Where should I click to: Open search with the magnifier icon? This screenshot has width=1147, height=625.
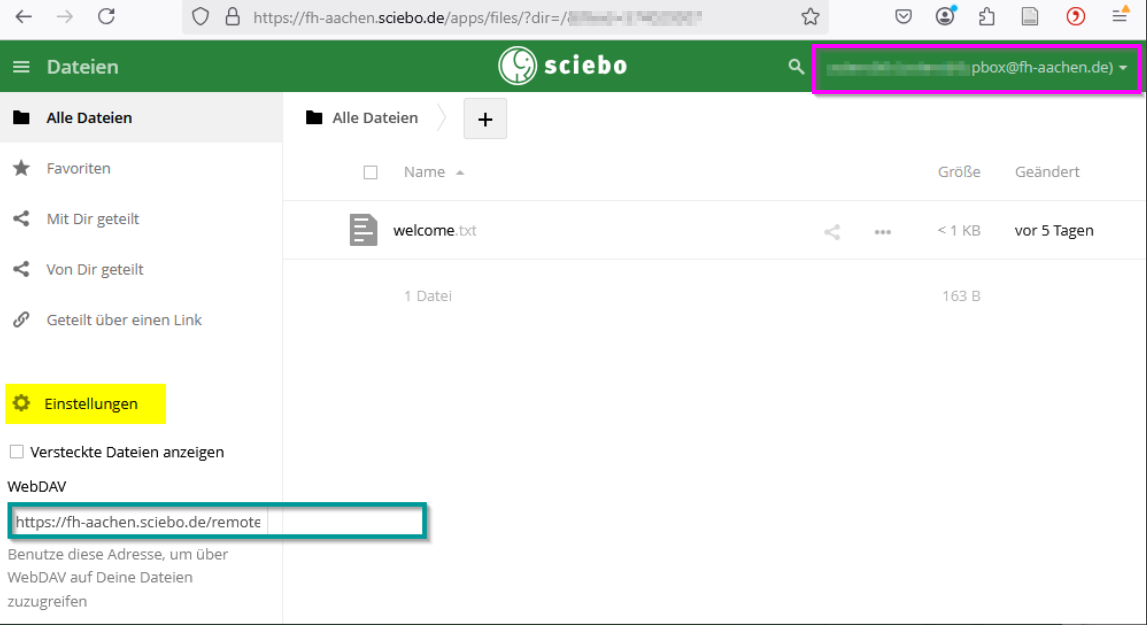[796, 67]
